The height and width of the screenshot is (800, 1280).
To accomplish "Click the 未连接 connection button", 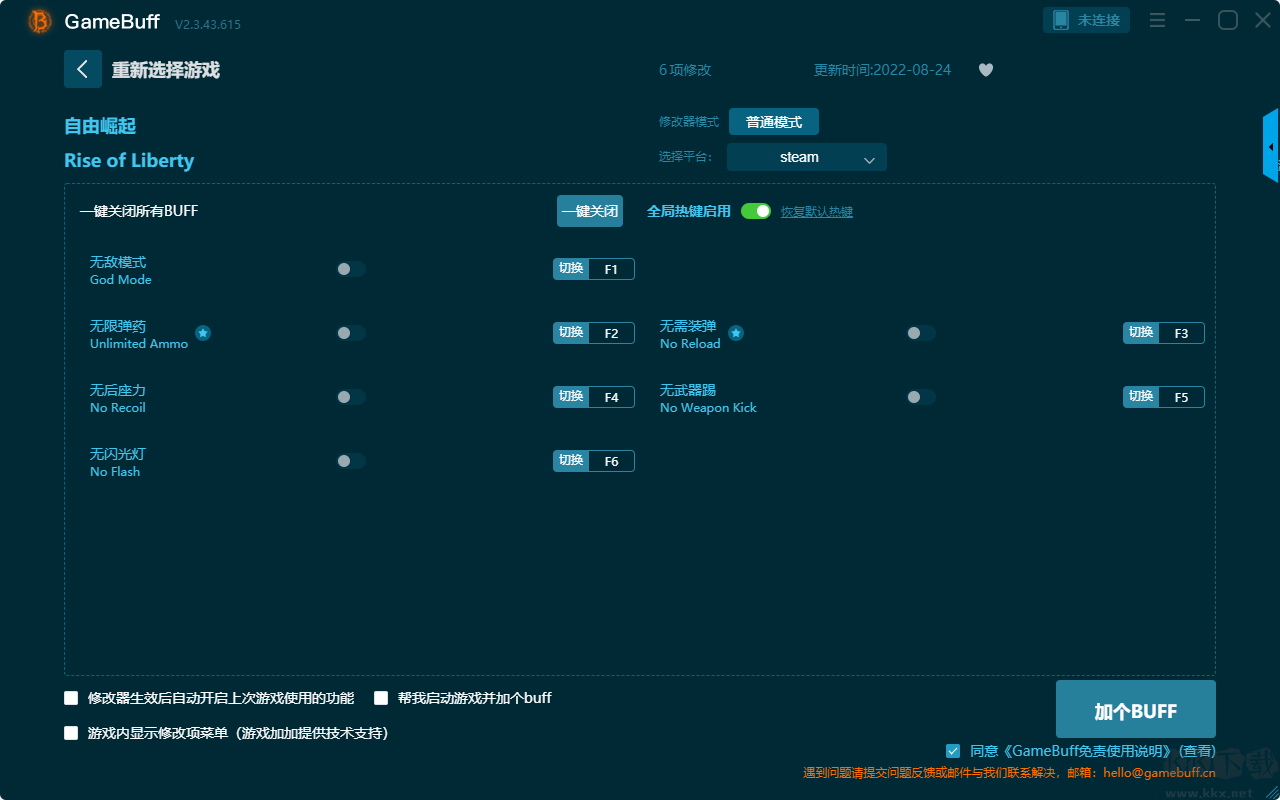I will (1087, 20).
